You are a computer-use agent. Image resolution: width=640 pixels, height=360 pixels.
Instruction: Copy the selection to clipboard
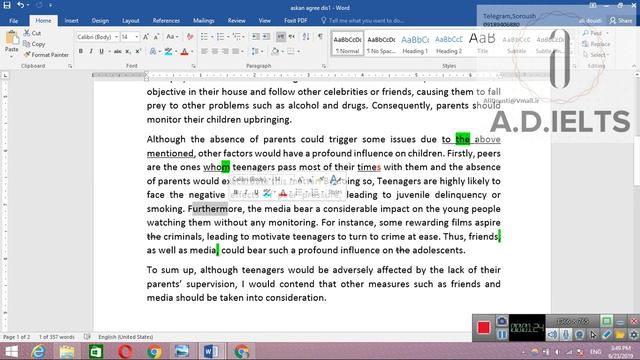tap(34, 44)
